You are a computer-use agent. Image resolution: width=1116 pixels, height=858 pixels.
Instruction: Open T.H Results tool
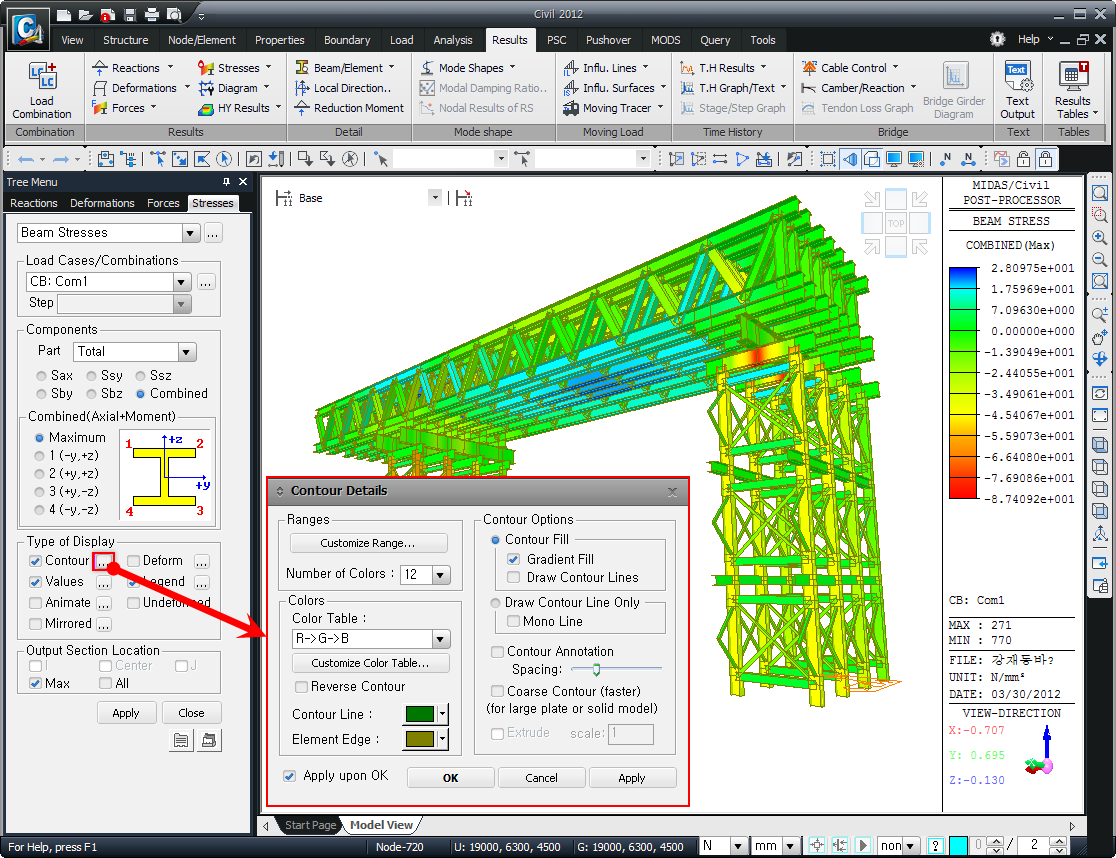pyautogui.click(x=724, y=68)
